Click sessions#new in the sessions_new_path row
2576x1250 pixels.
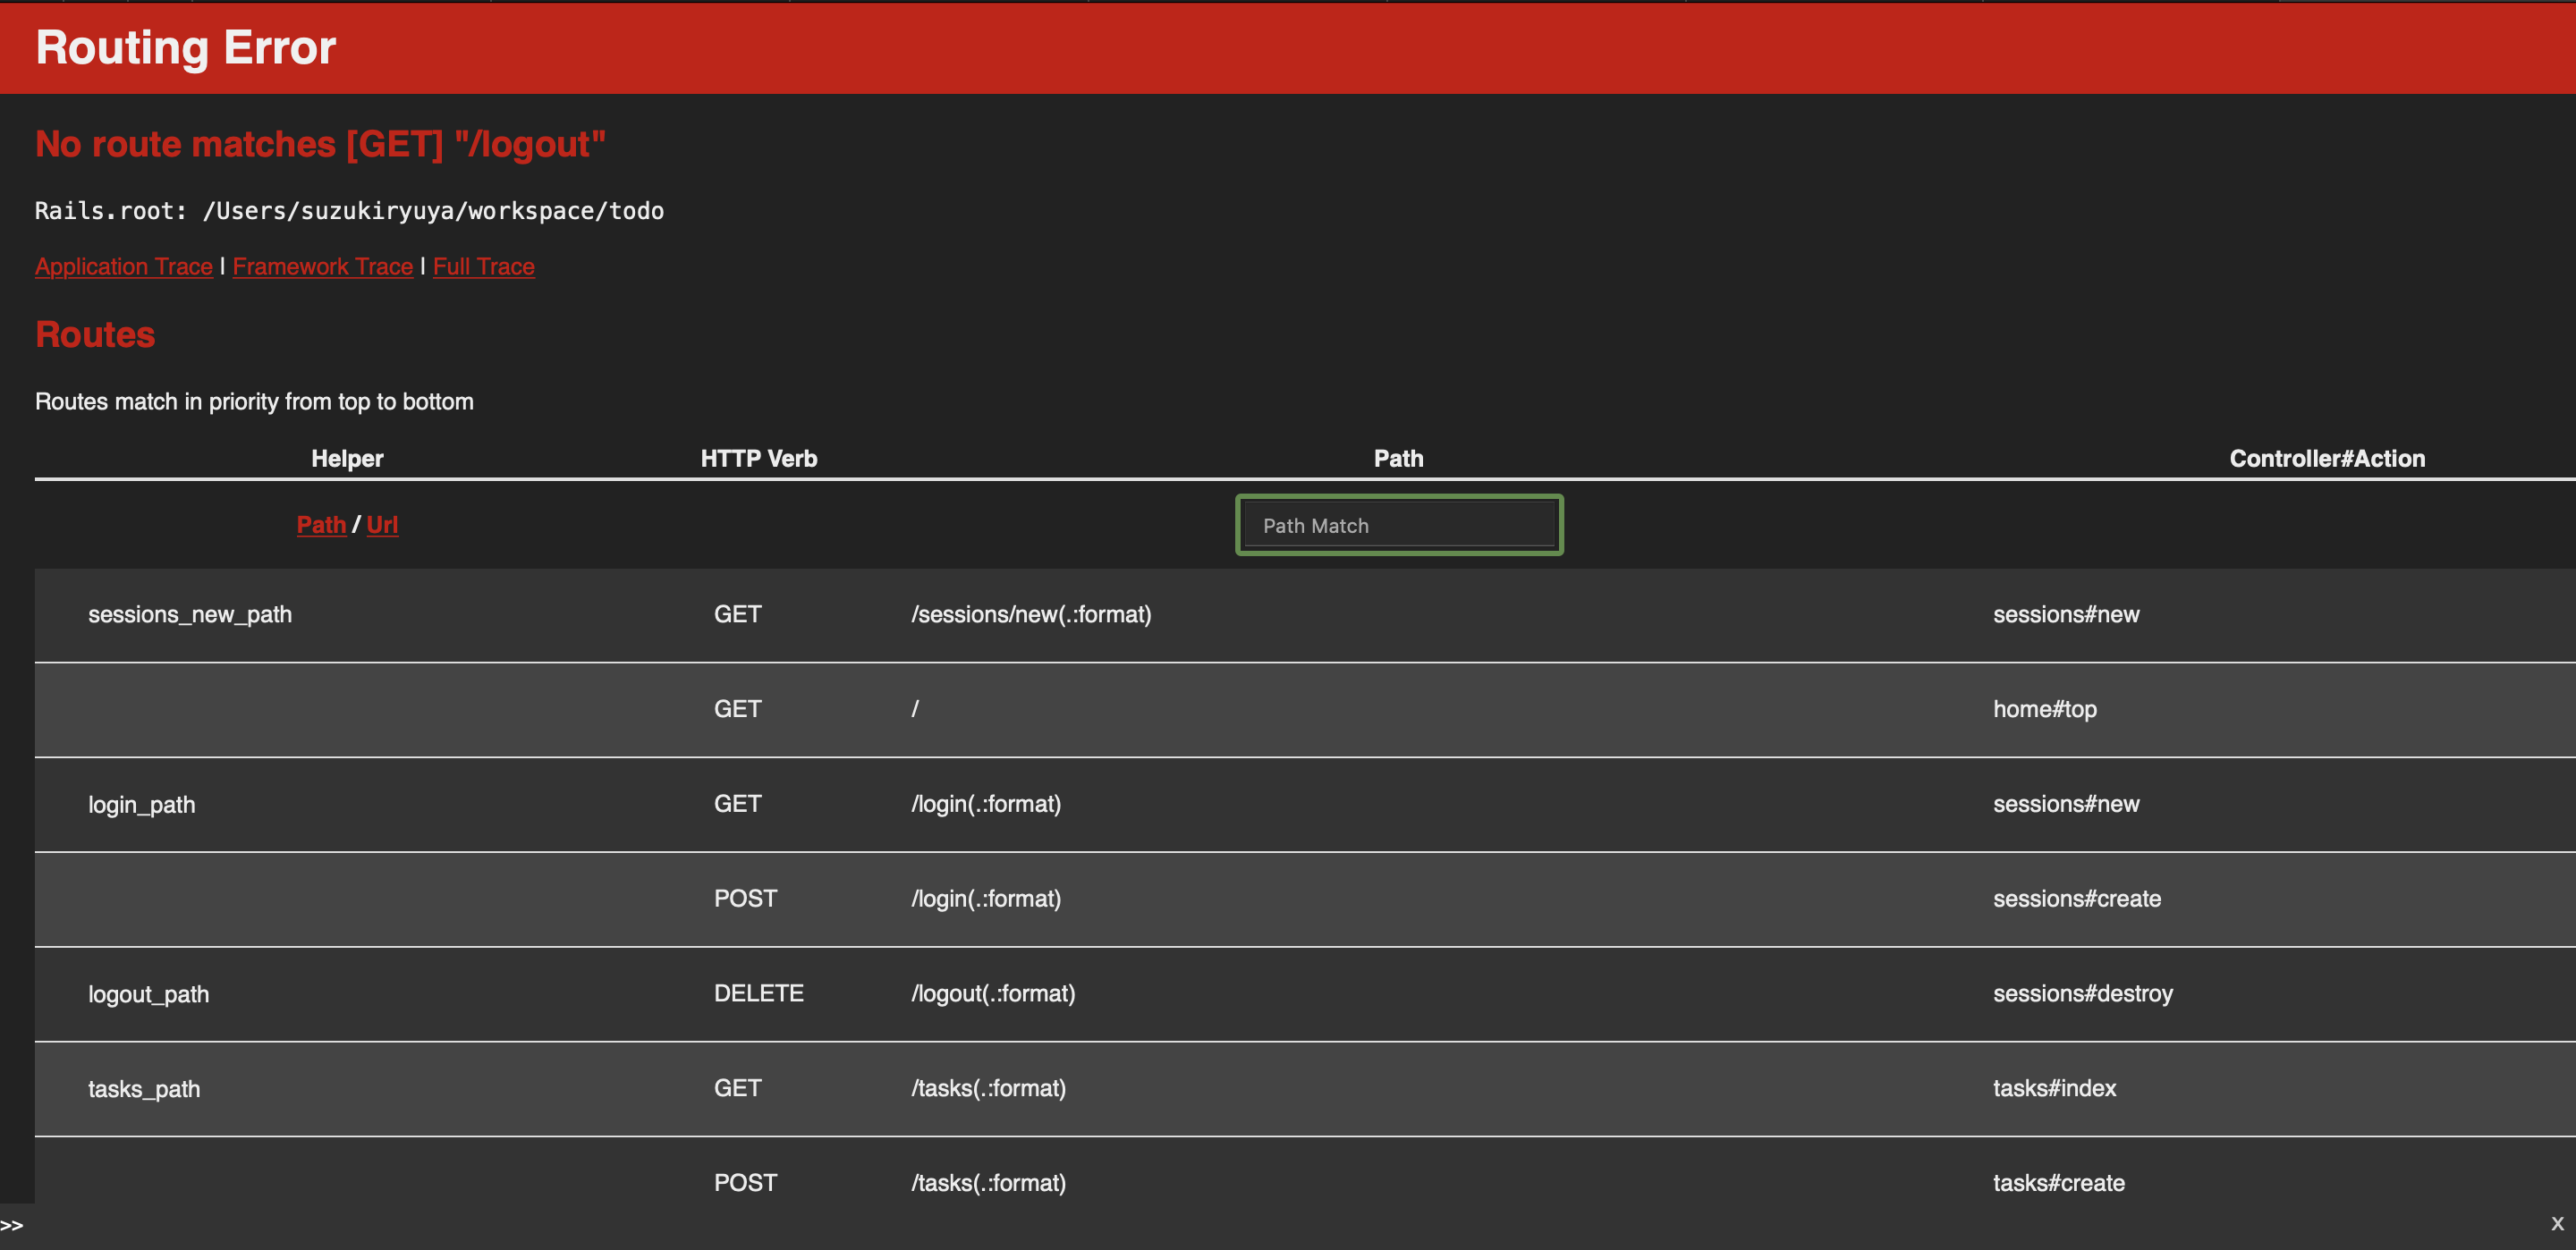pos(2066,614)
